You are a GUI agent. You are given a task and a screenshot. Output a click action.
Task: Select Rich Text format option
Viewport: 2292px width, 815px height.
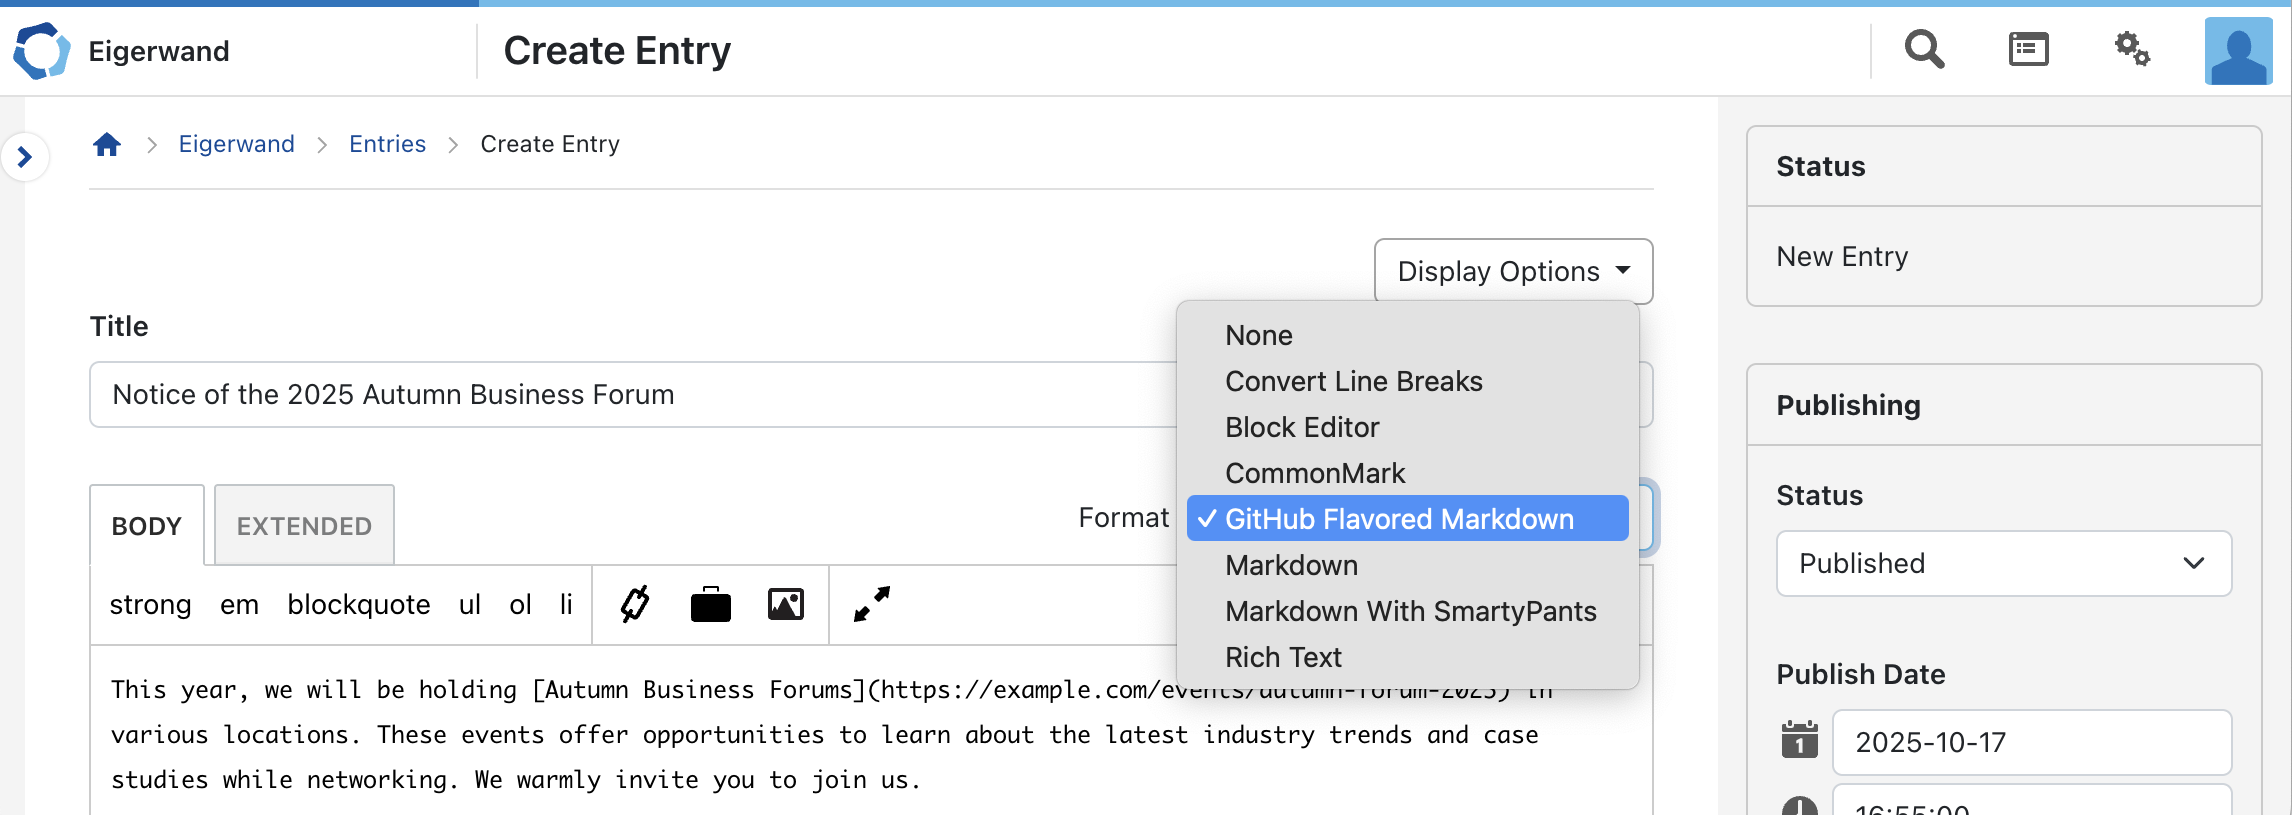(1283, 657)
